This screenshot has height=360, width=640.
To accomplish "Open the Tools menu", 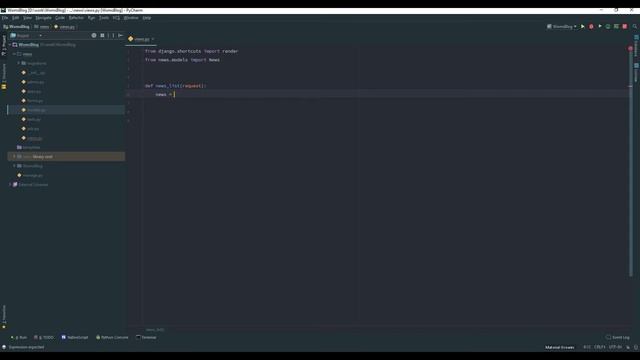I will click(104, 18).
